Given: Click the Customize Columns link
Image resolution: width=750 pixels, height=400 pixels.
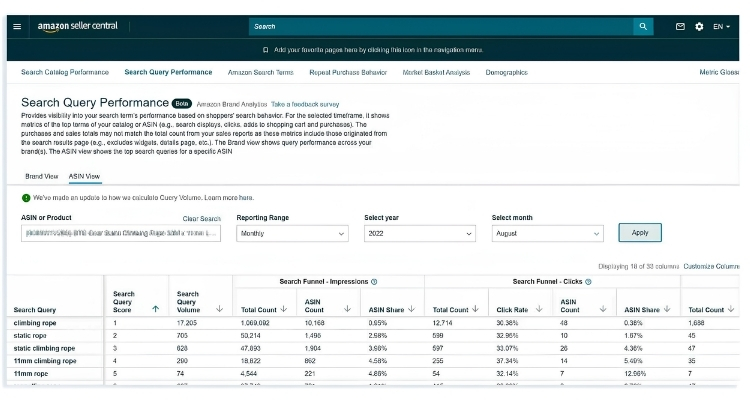Looking at the screenshot, I should (x=711, y=267).
